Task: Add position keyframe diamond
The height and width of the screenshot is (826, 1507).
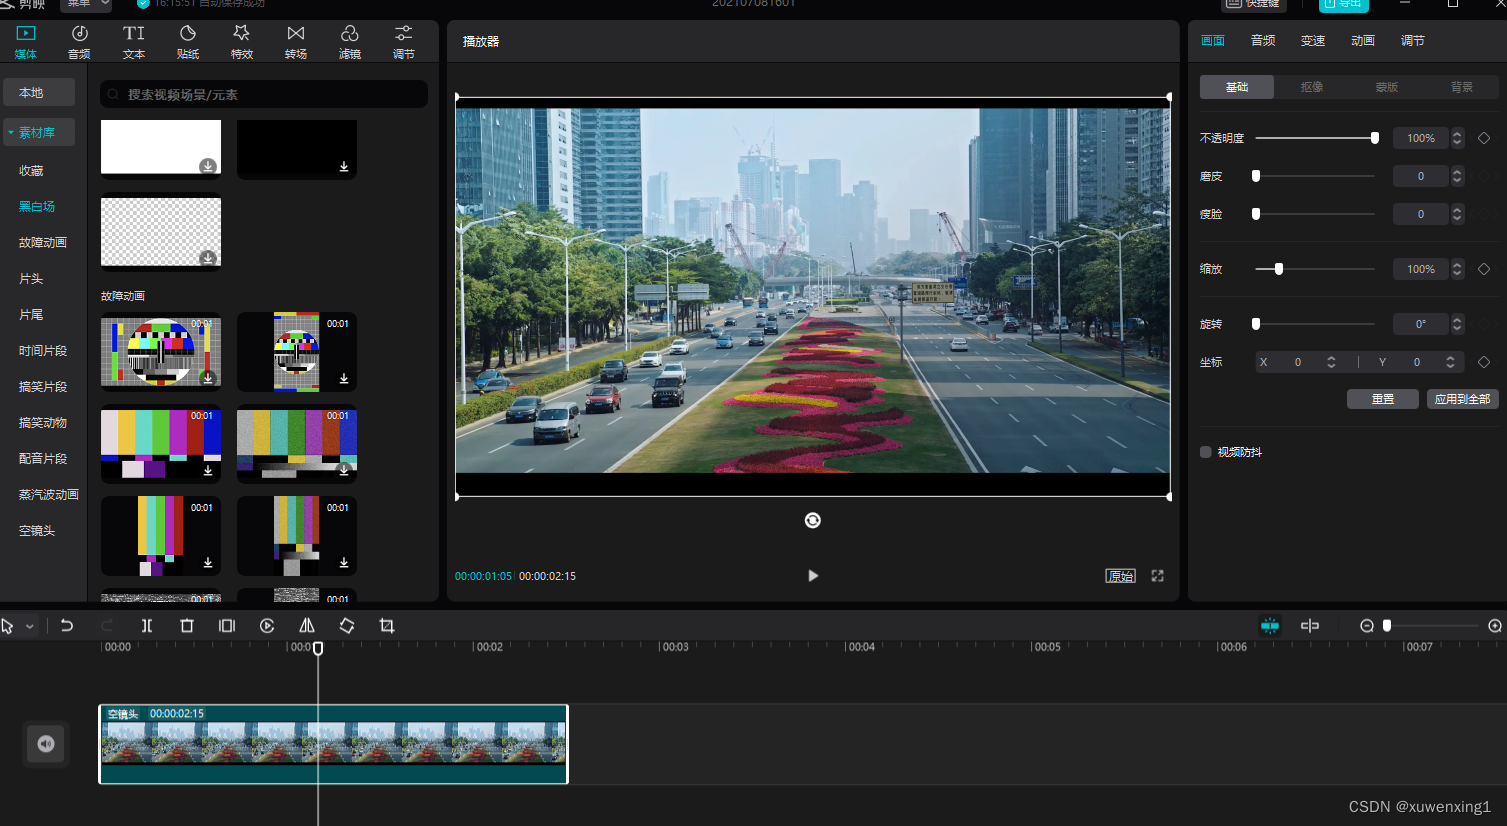Action: (1484, 362)
